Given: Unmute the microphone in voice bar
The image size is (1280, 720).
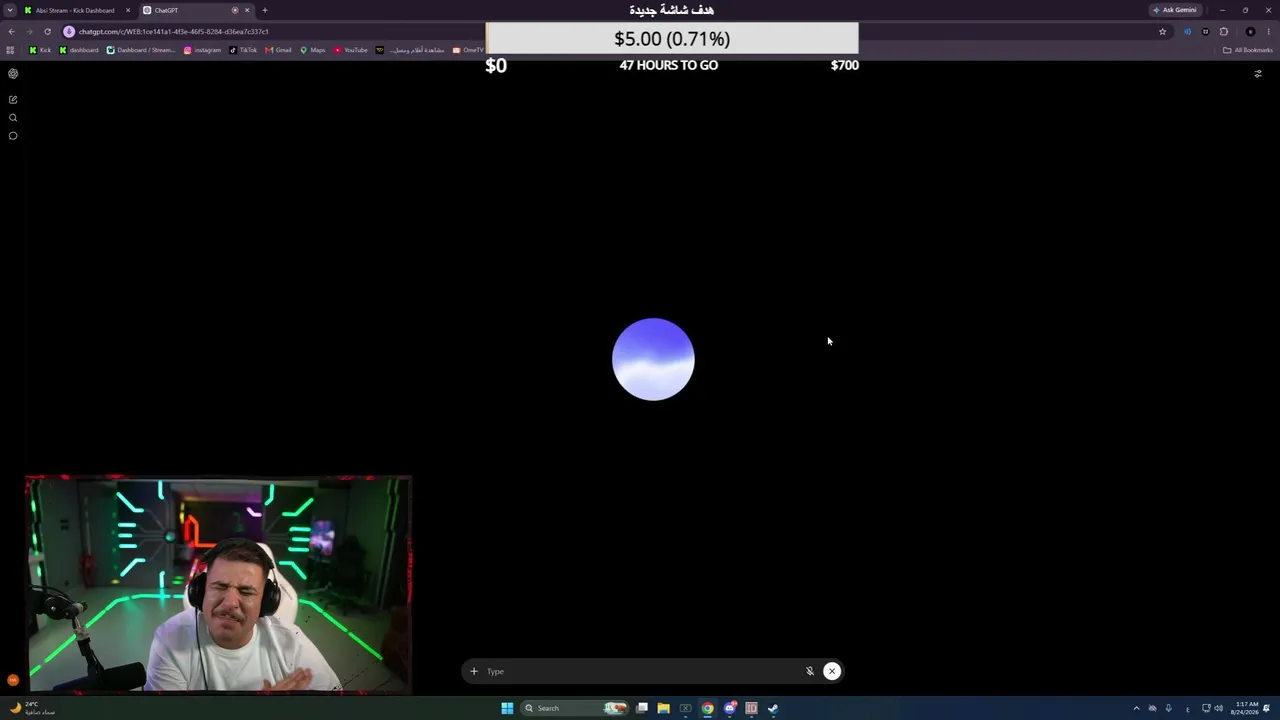Looking at the screenshot, I should 810,671.
